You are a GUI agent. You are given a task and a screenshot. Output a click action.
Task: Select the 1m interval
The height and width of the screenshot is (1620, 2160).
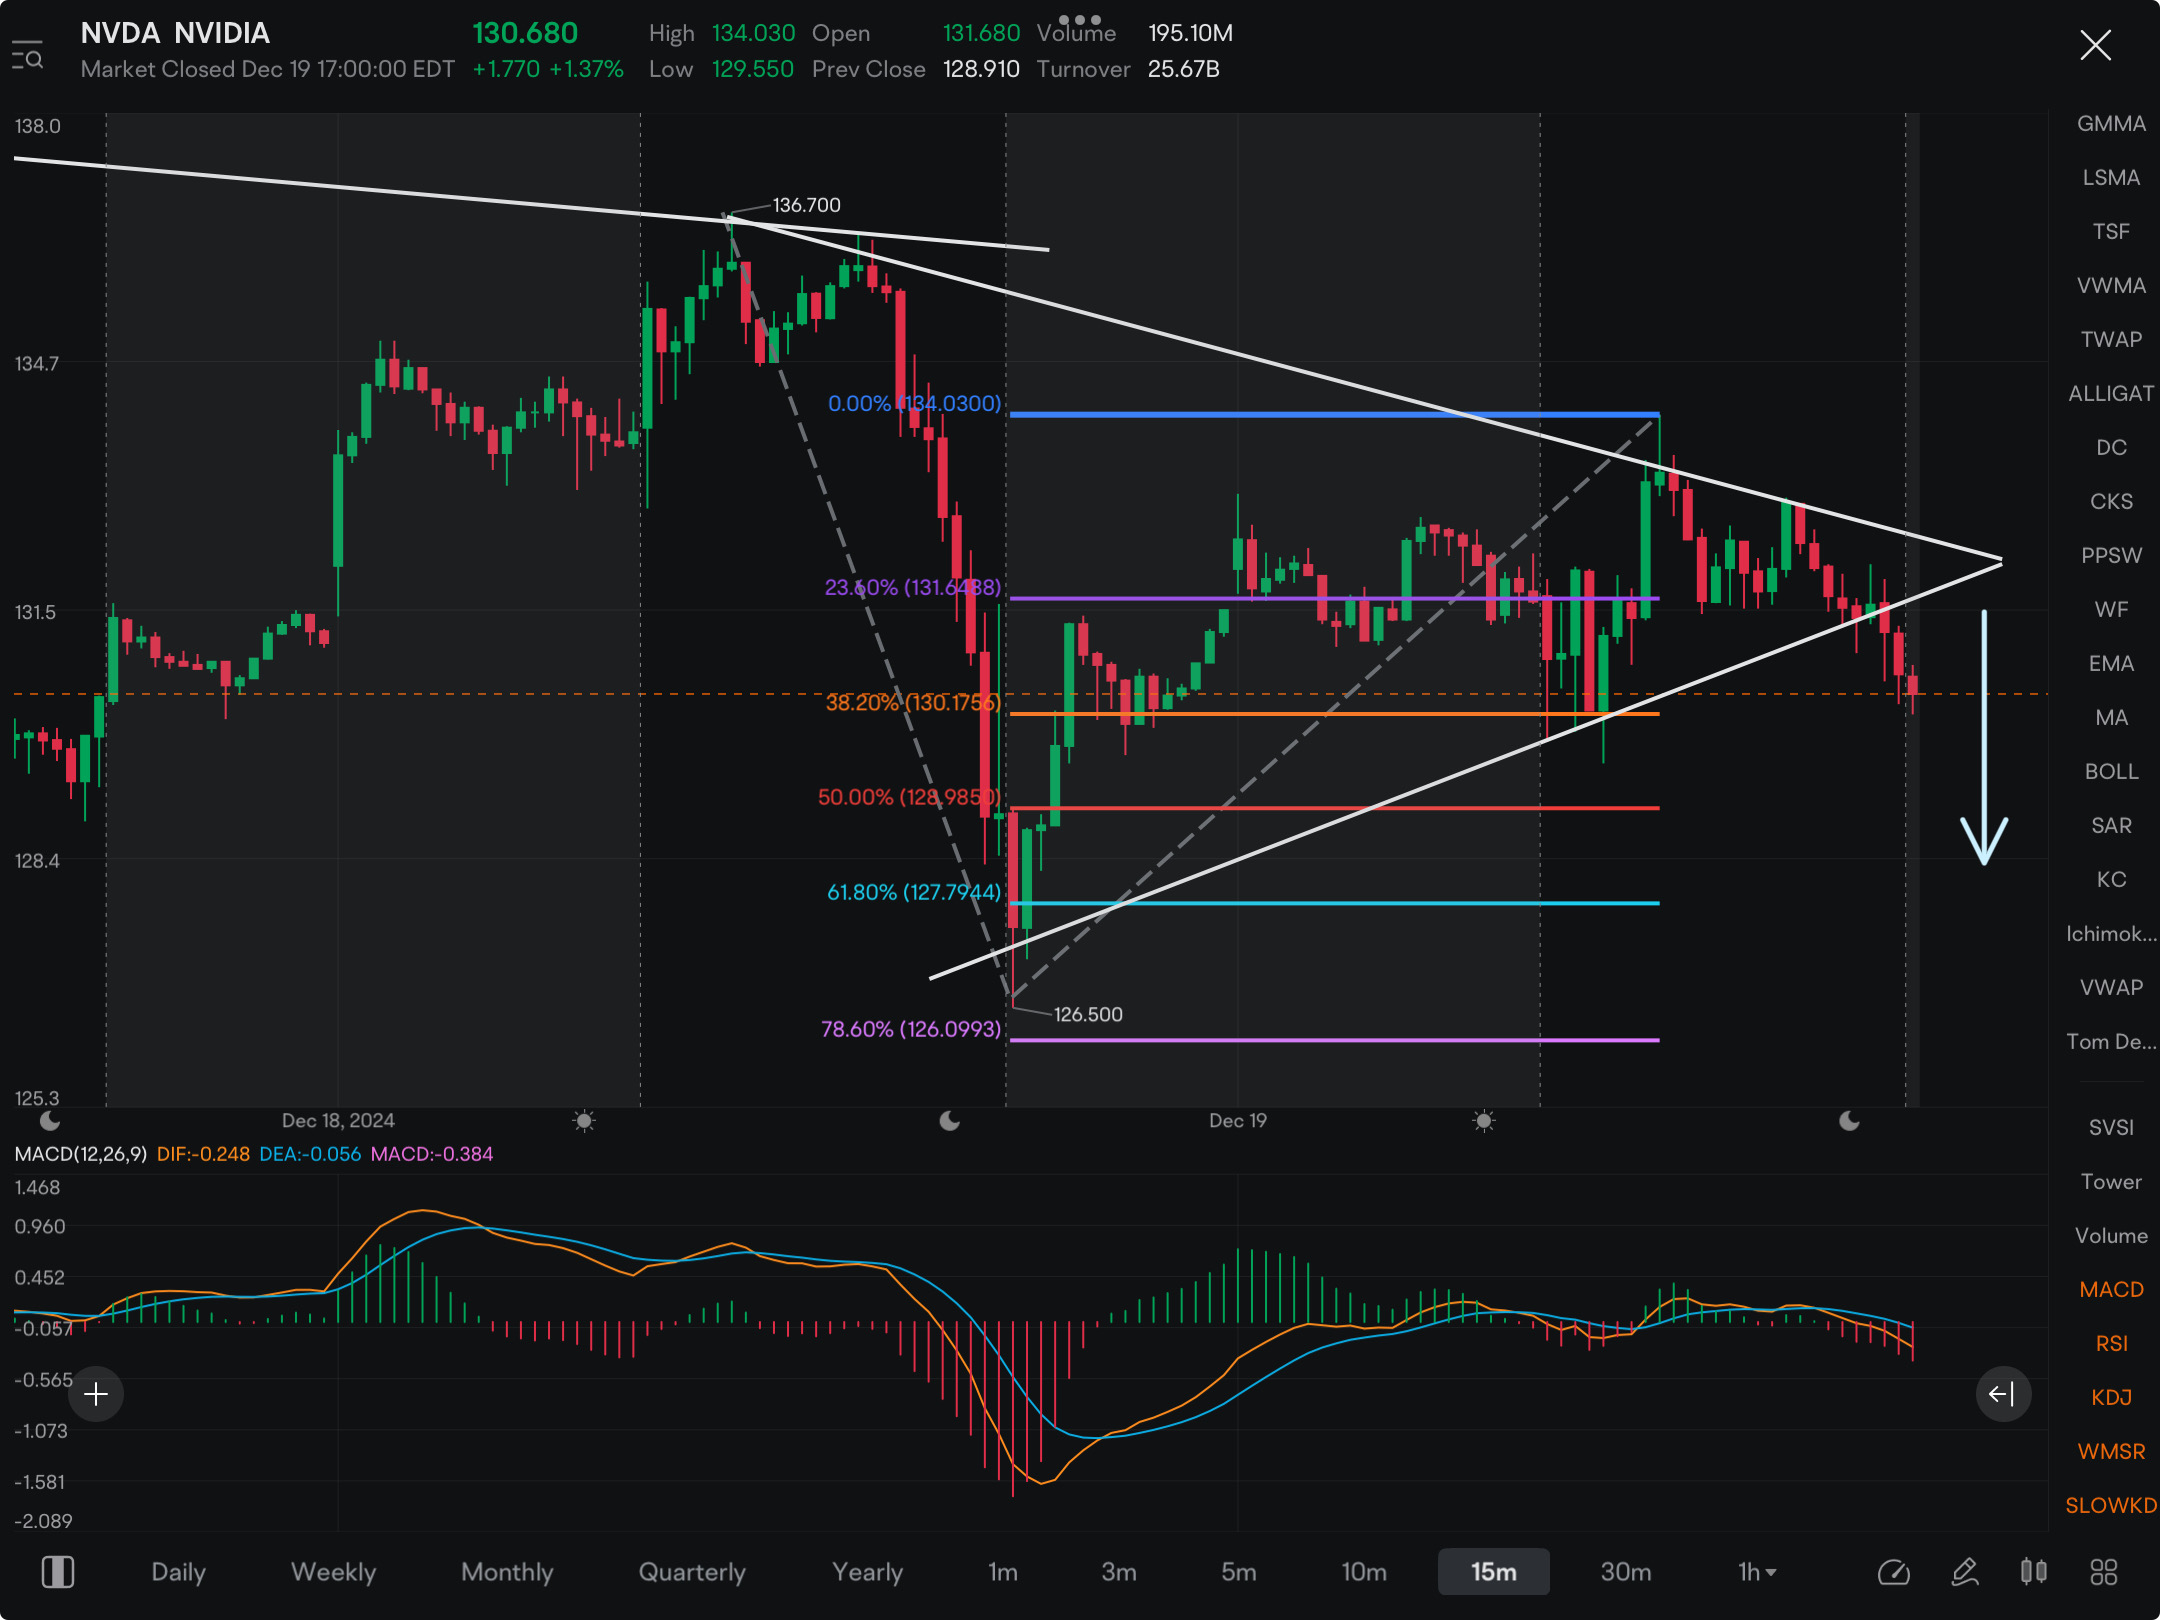point(1003,1572)
